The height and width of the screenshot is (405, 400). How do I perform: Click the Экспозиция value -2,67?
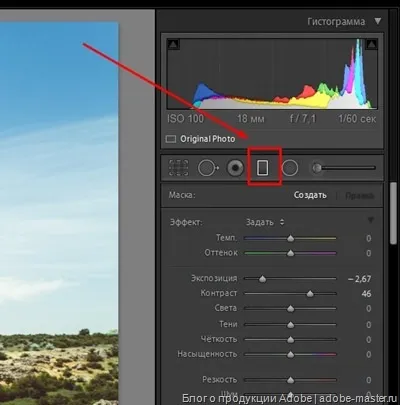pyautogui.click(x=359, y=279)
